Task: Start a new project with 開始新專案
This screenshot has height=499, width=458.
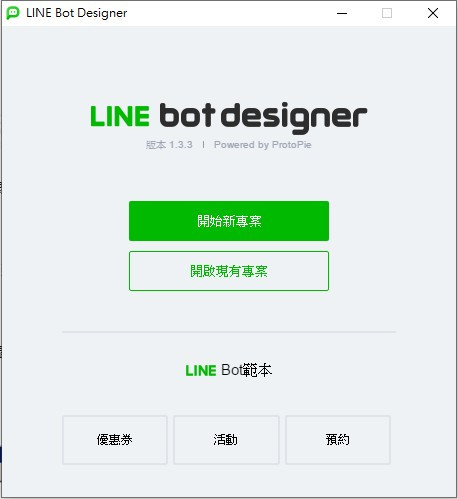Action: [x=229, y=221]
